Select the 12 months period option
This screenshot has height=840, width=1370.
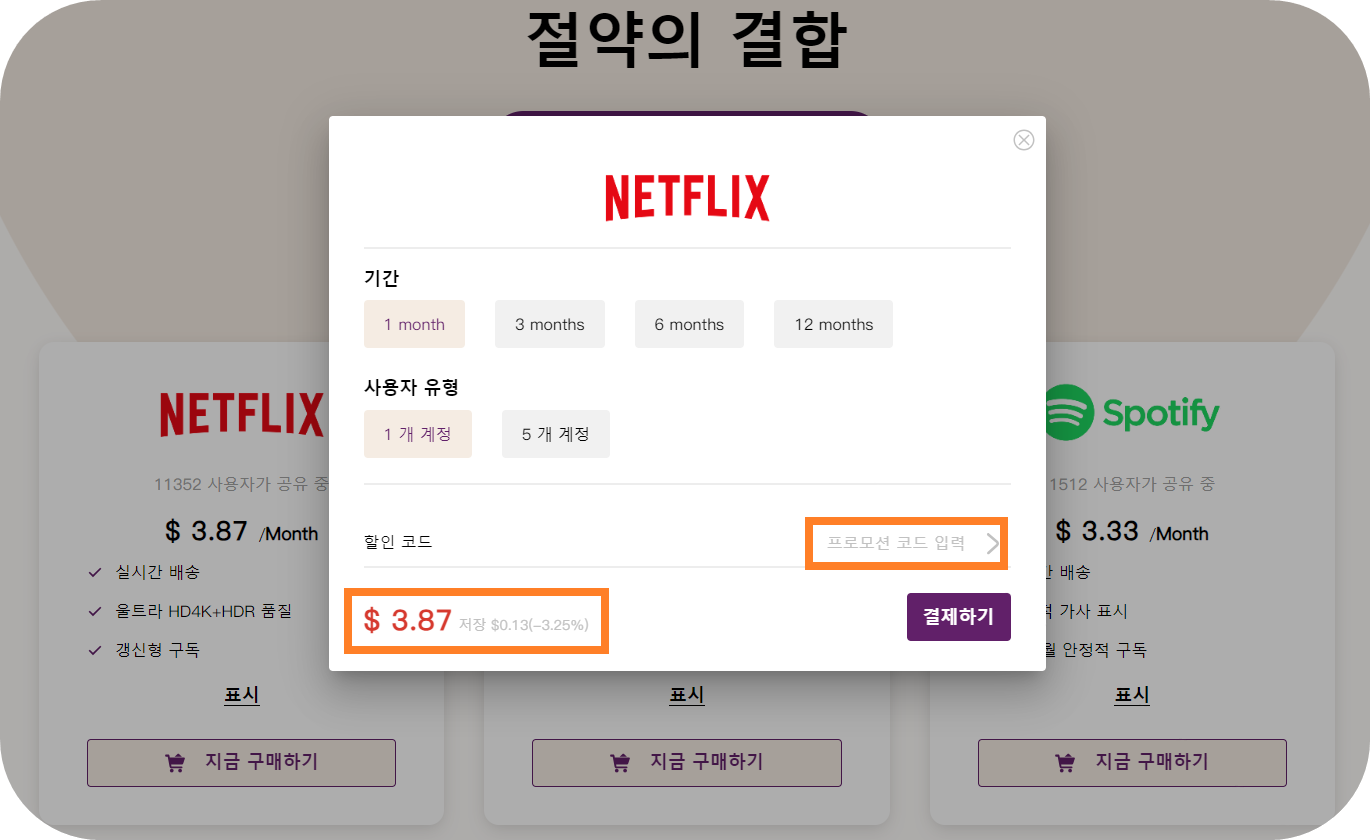pyautogui.click(x=833, y=324)
